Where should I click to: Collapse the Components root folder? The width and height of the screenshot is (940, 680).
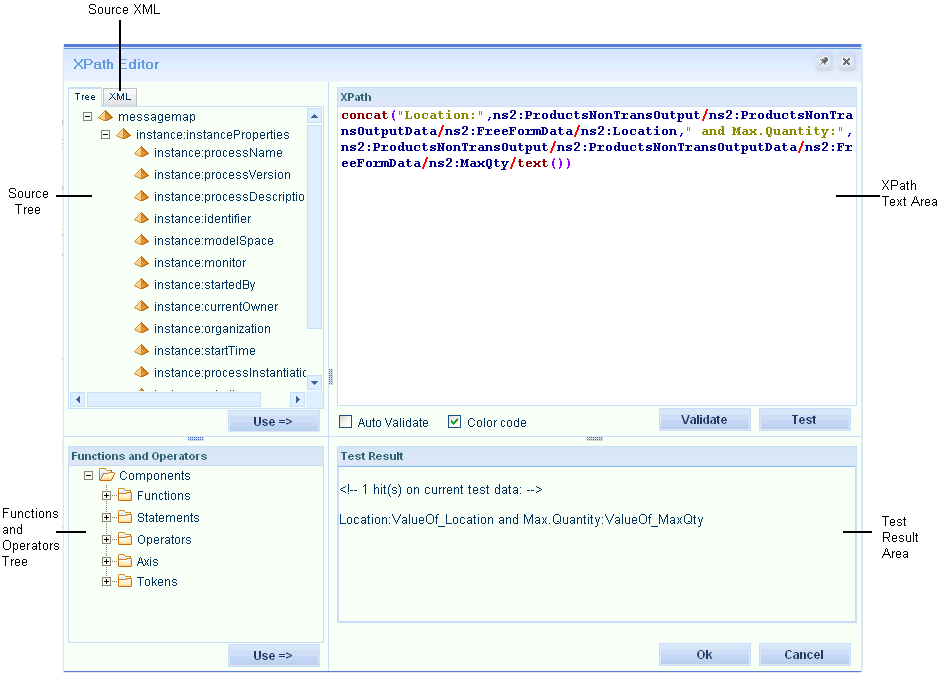click(89, 476)
